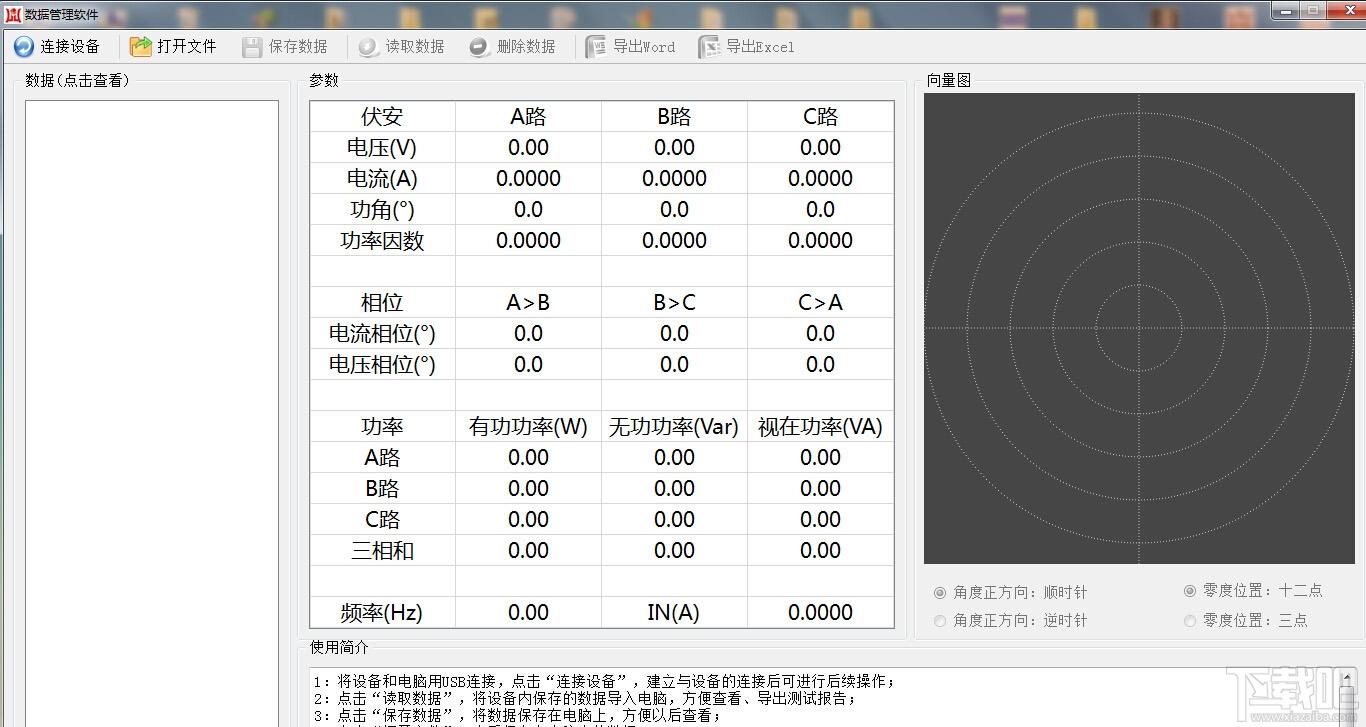Click the 读取数据 toolbar label
Viewport: 1366px width, 727px height.
[x=415, y=46]
